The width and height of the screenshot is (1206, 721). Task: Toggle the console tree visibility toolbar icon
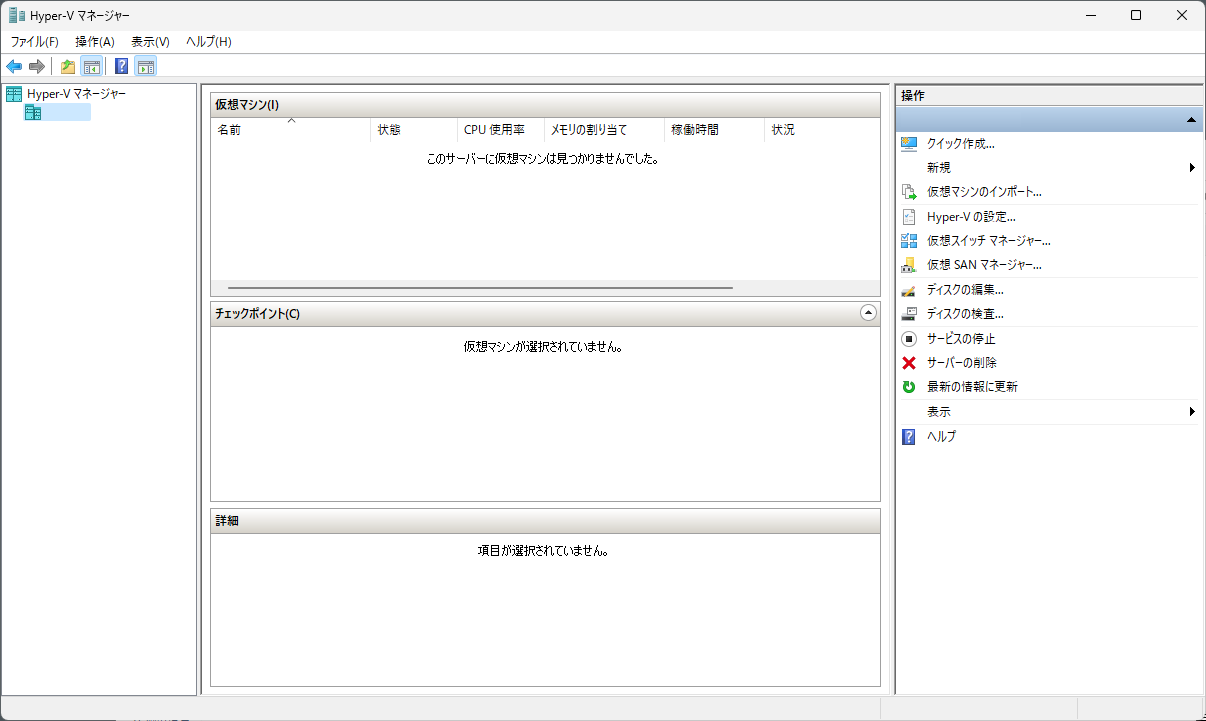point(91,66)
